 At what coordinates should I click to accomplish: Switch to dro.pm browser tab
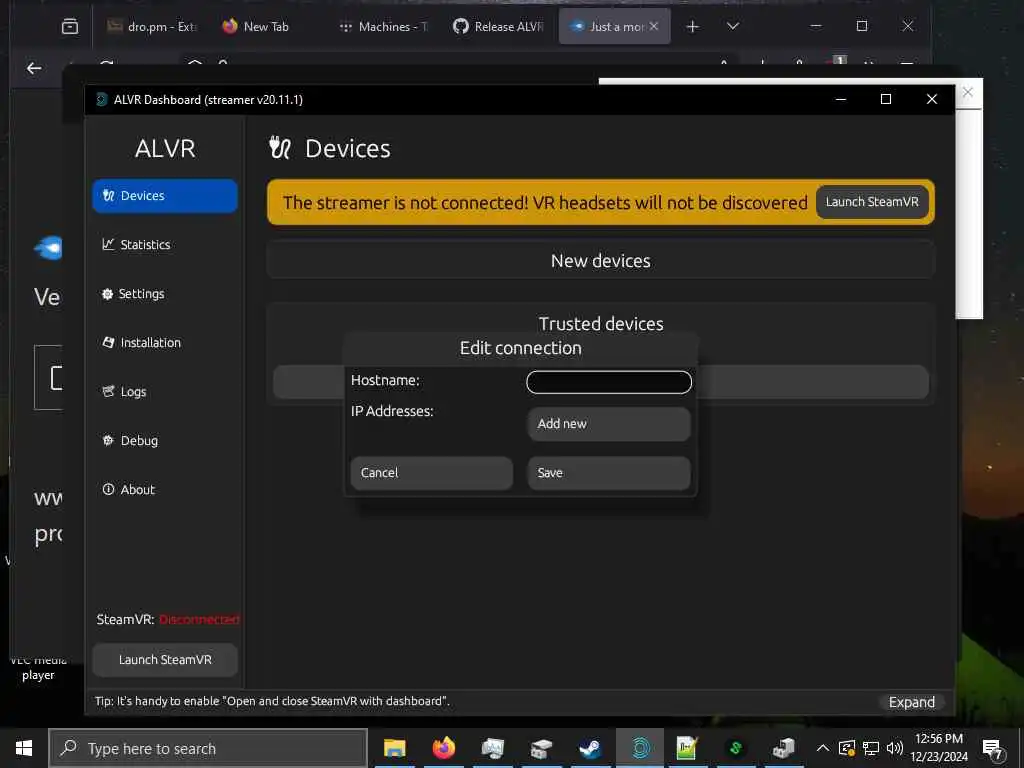pyautogui.click(x=152, y=26)
